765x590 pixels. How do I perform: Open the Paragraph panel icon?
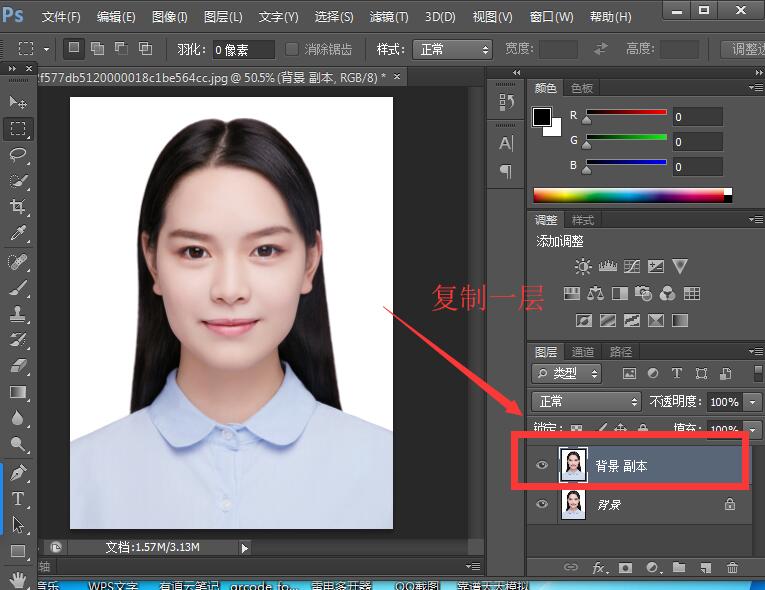[506, 171]
